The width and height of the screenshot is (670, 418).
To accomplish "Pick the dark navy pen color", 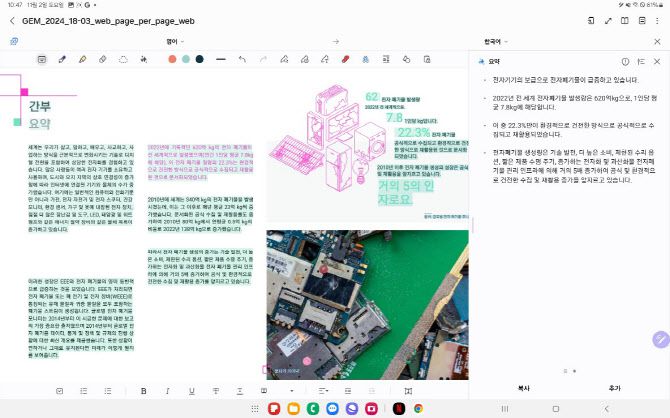I will [200, 59].
